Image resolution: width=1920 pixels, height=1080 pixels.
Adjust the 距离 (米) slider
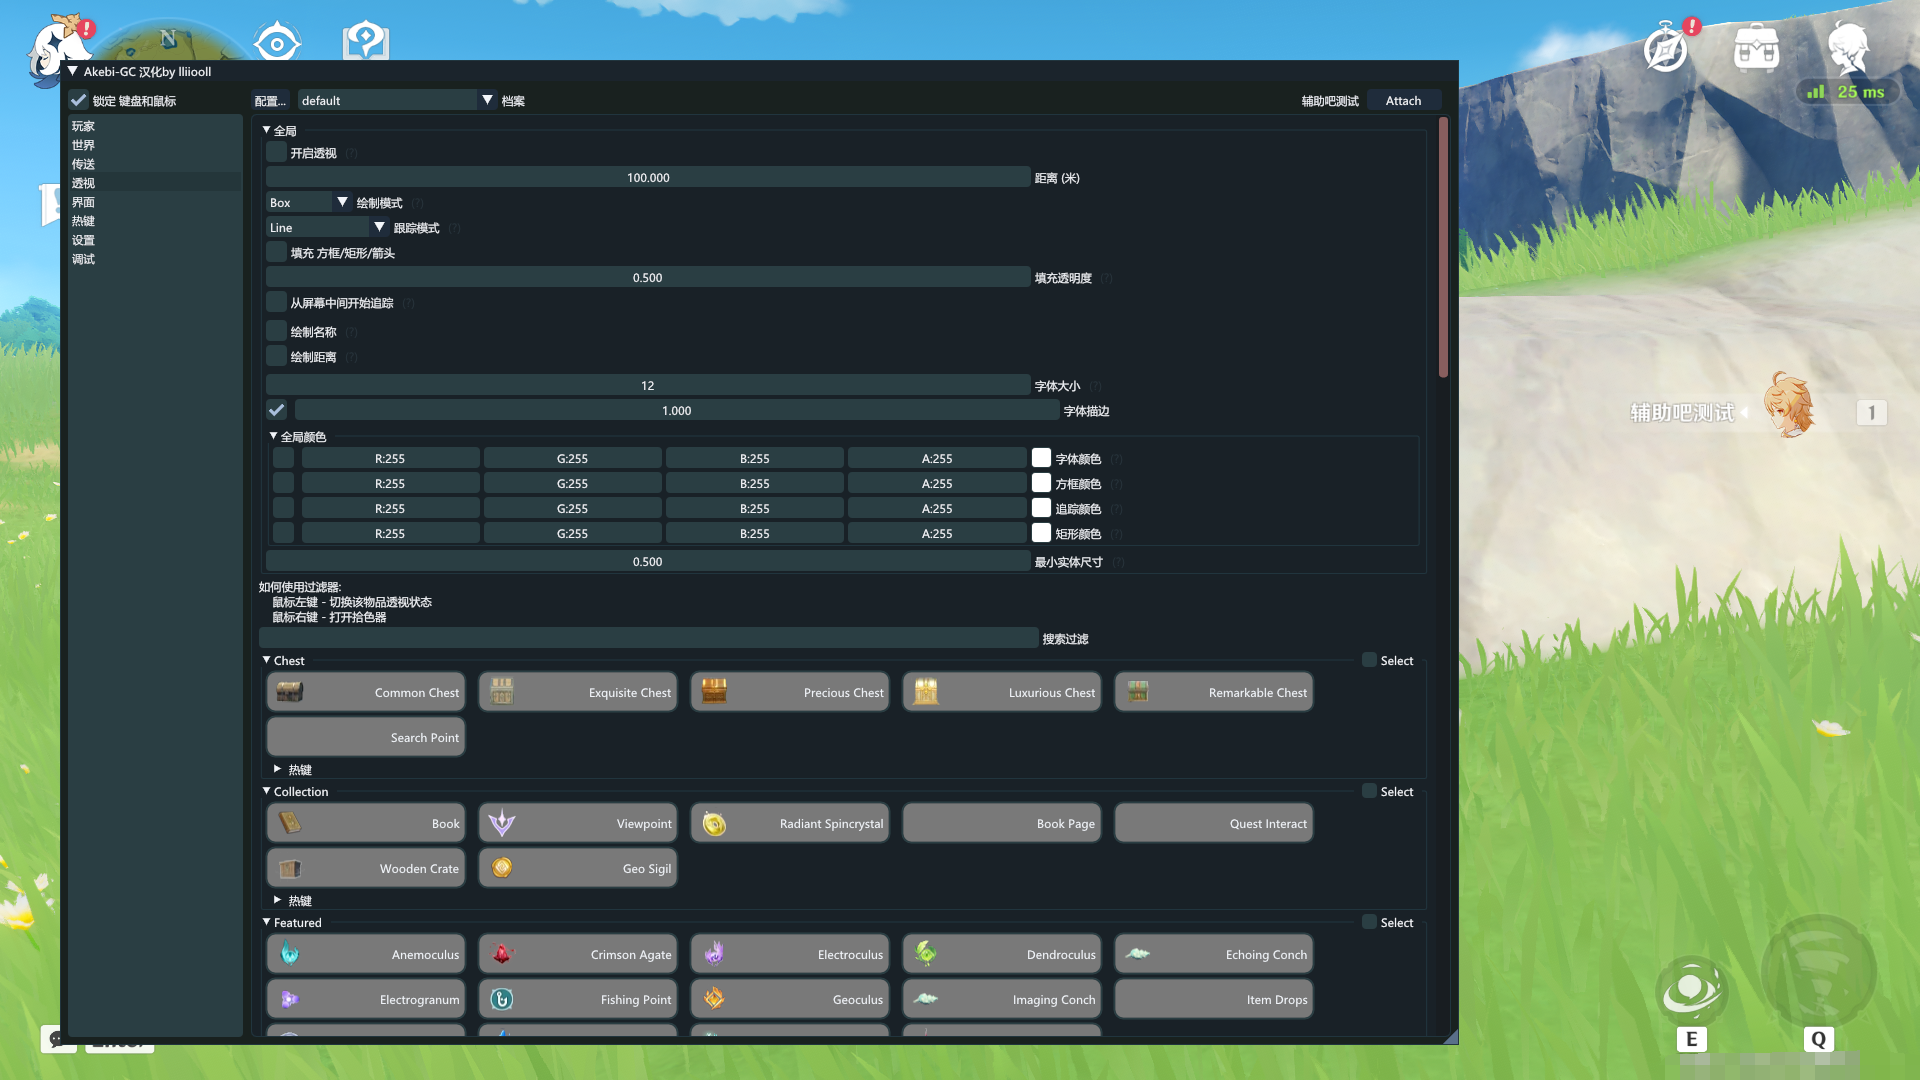tap(648, 177)
